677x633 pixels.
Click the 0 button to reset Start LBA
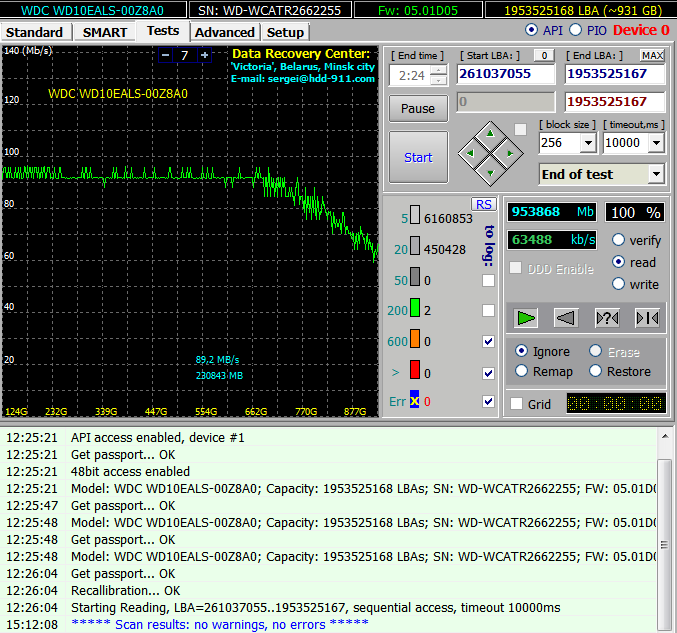pyautogui.click(x=544, y=55)
